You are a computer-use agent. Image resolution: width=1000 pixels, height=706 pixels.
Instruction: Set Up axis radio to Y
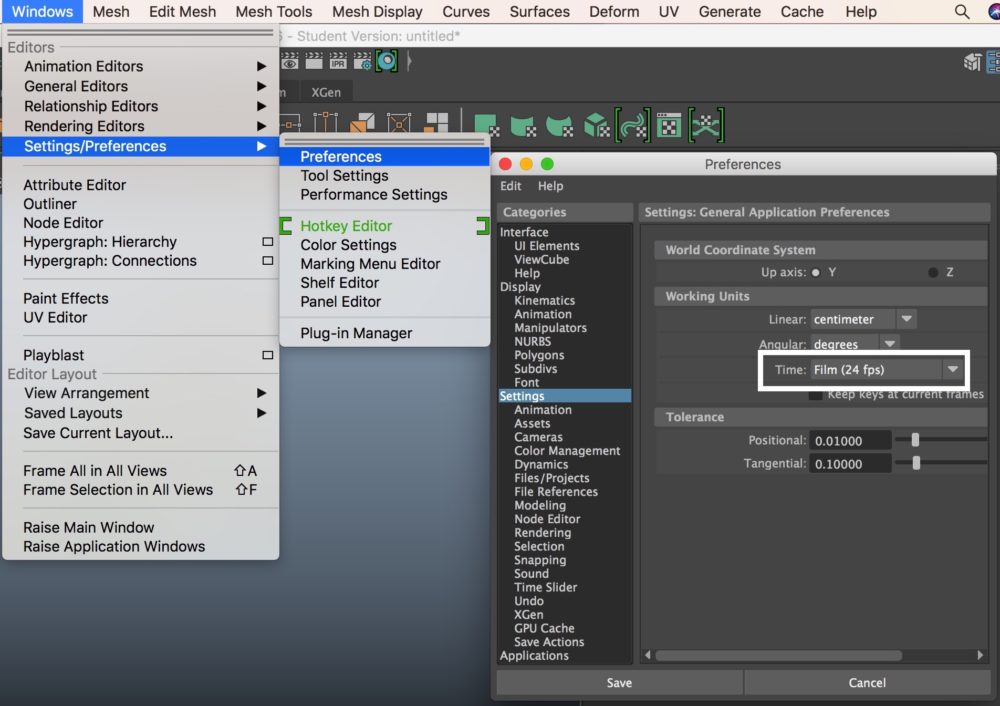(x=816, y=272)
